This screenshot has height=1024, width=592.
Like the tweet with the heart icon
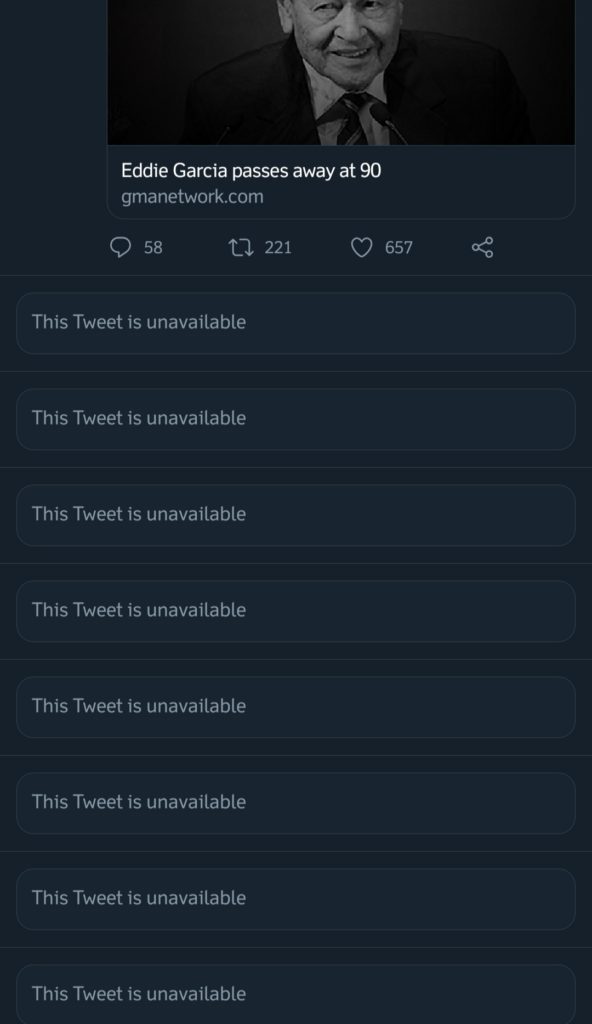(x=361, y=248)
